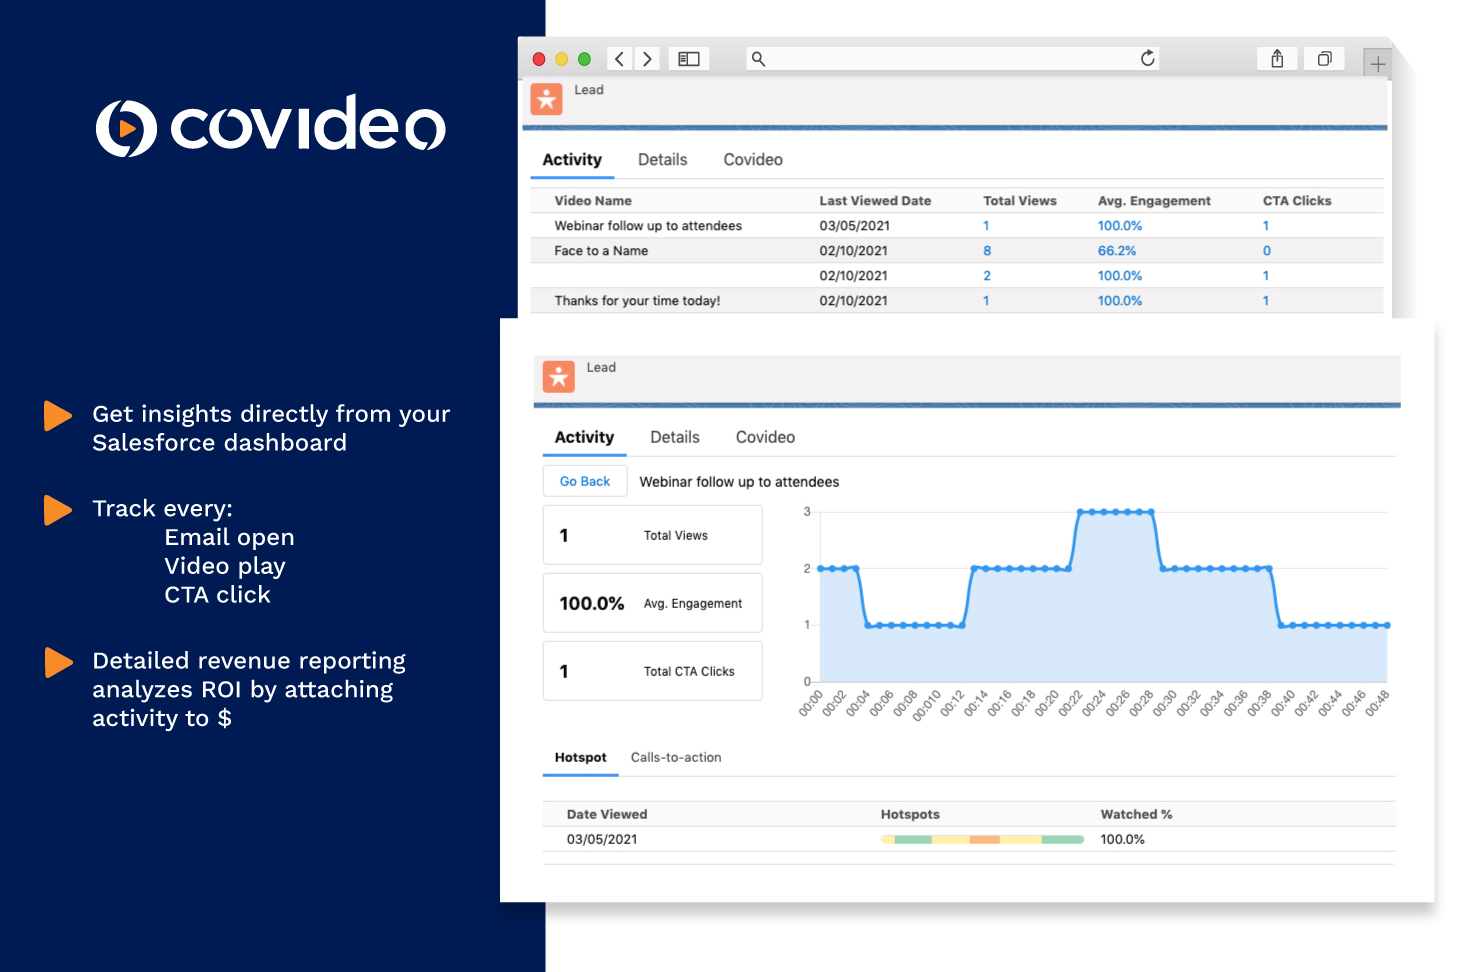Reload page with refresh icon
Viewport: 1458px width, 972px height.
pyautogui.click(x=1147, y=59)
